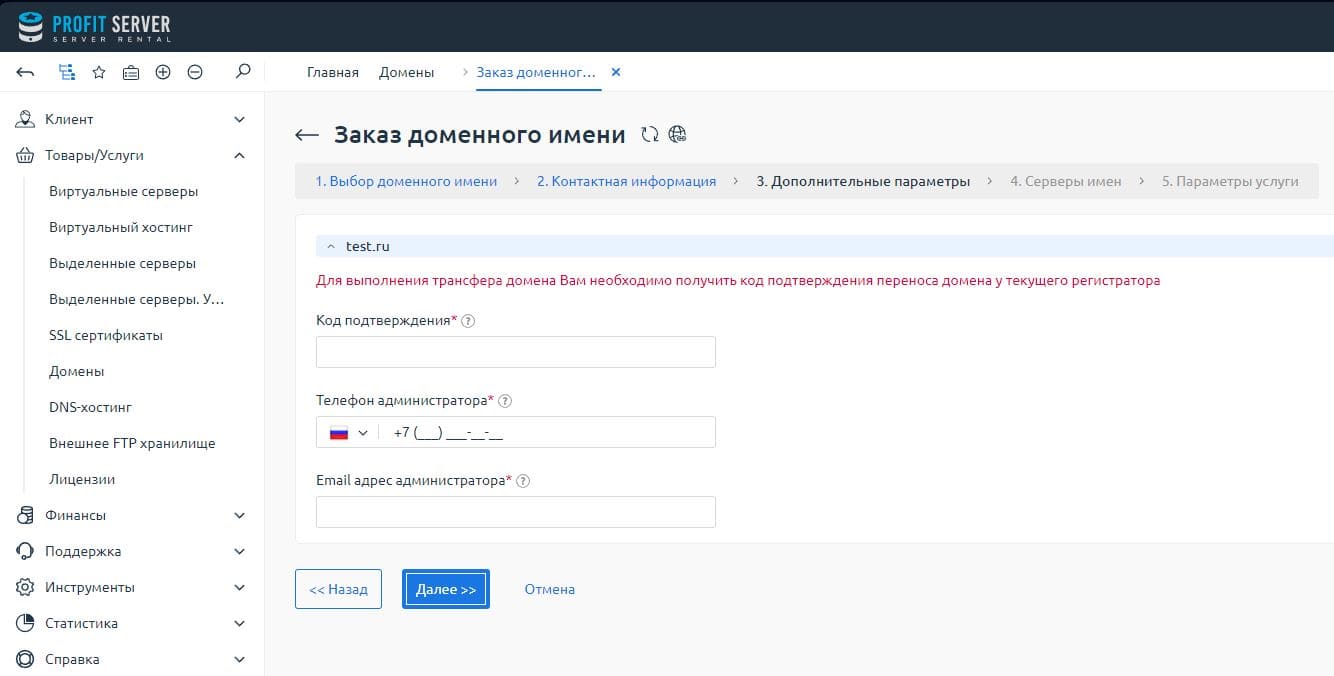Viewport: 1334px width, 676px height.
Task: Click the back arrow beside the page title
Action: click(x=307, y=135)
